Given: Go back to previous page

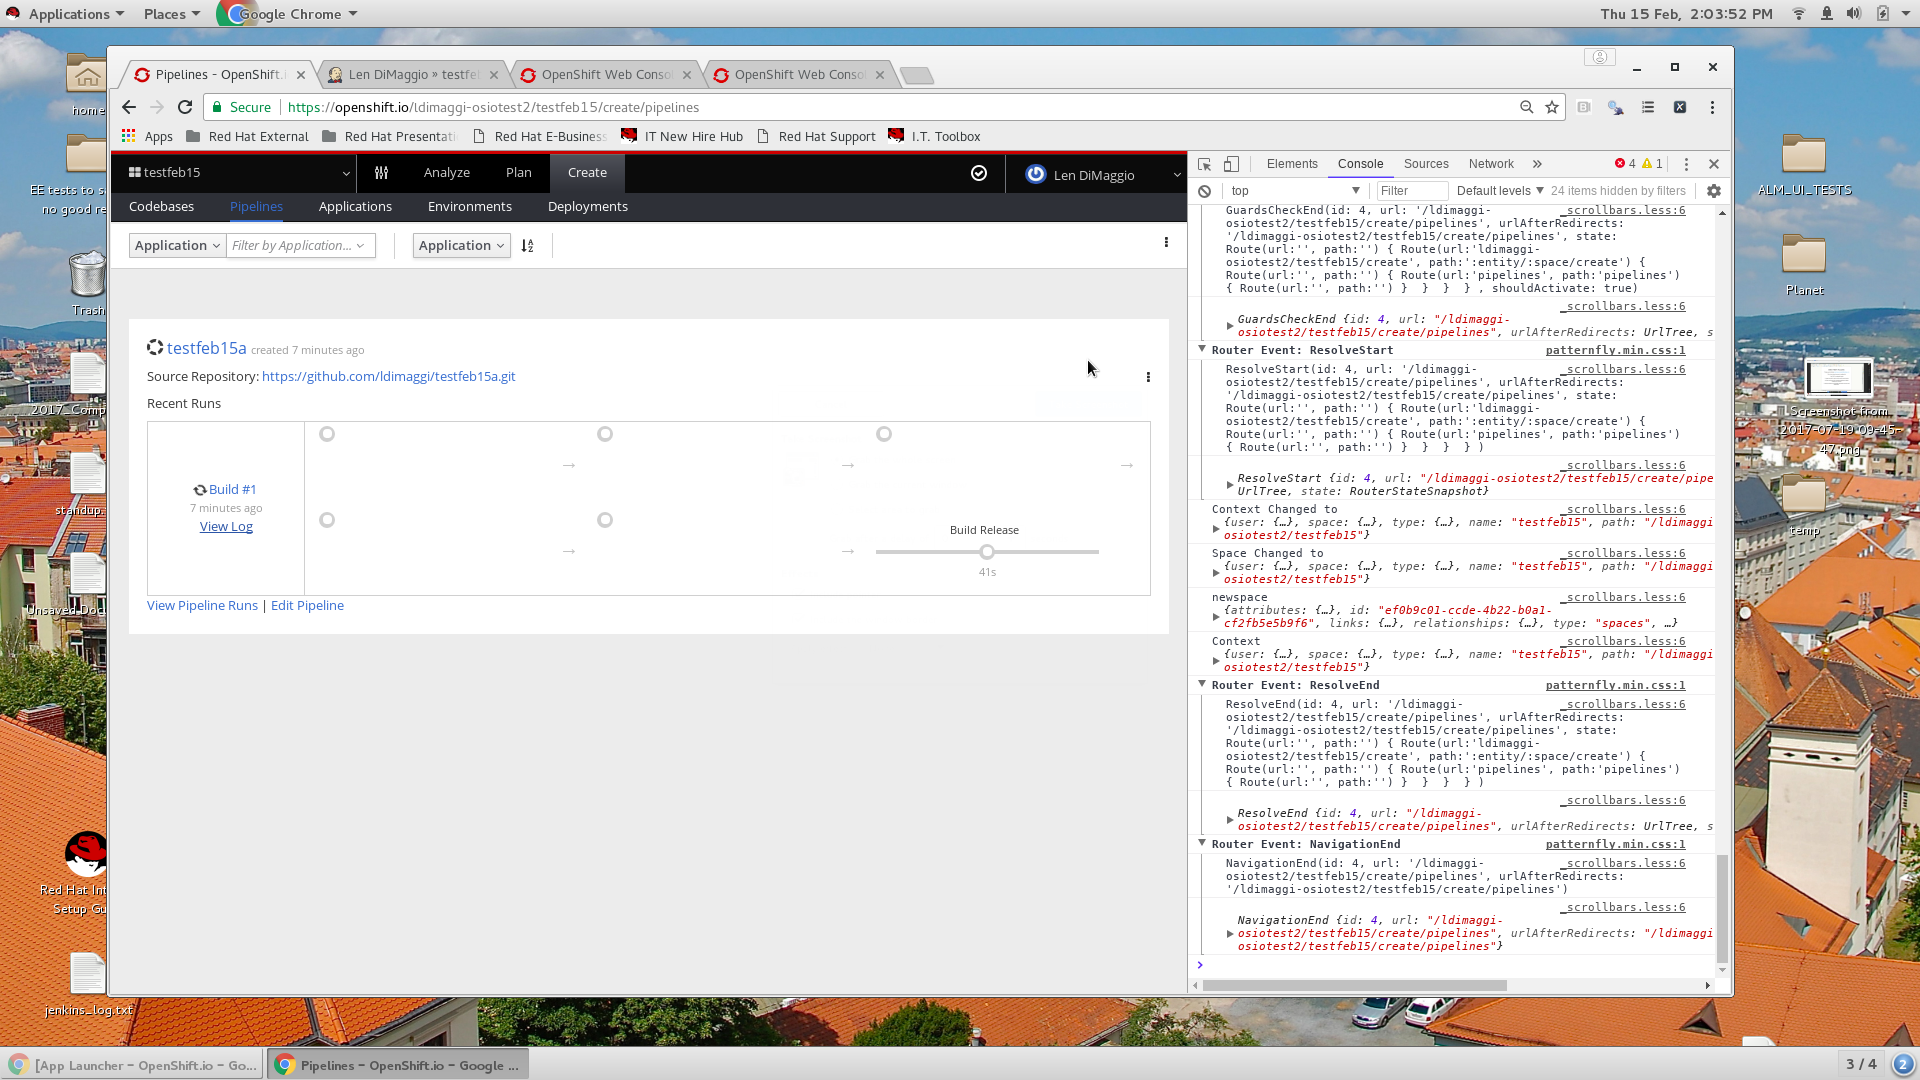Looking at the screenshot, I should click(129, 107).
